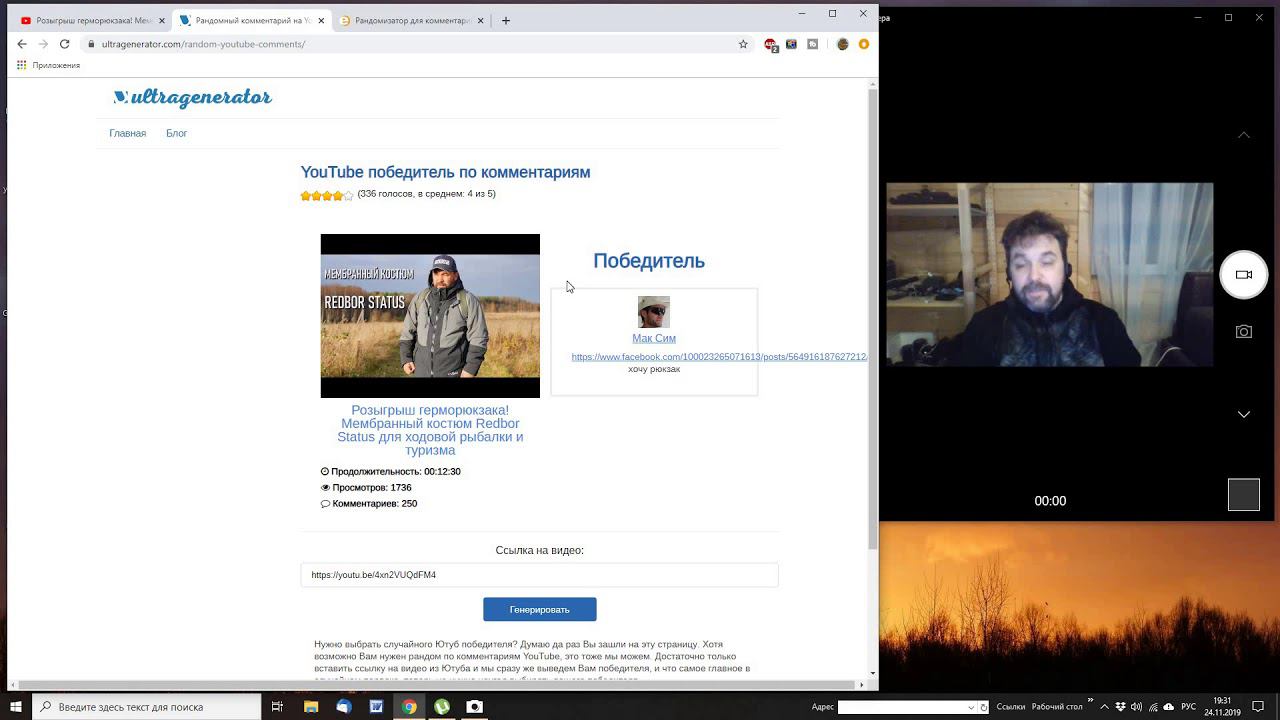Image resolution: width=1280 pixels, height=720 pixels.
Task: Click the Генерировать button
Action: click(539, 609)
